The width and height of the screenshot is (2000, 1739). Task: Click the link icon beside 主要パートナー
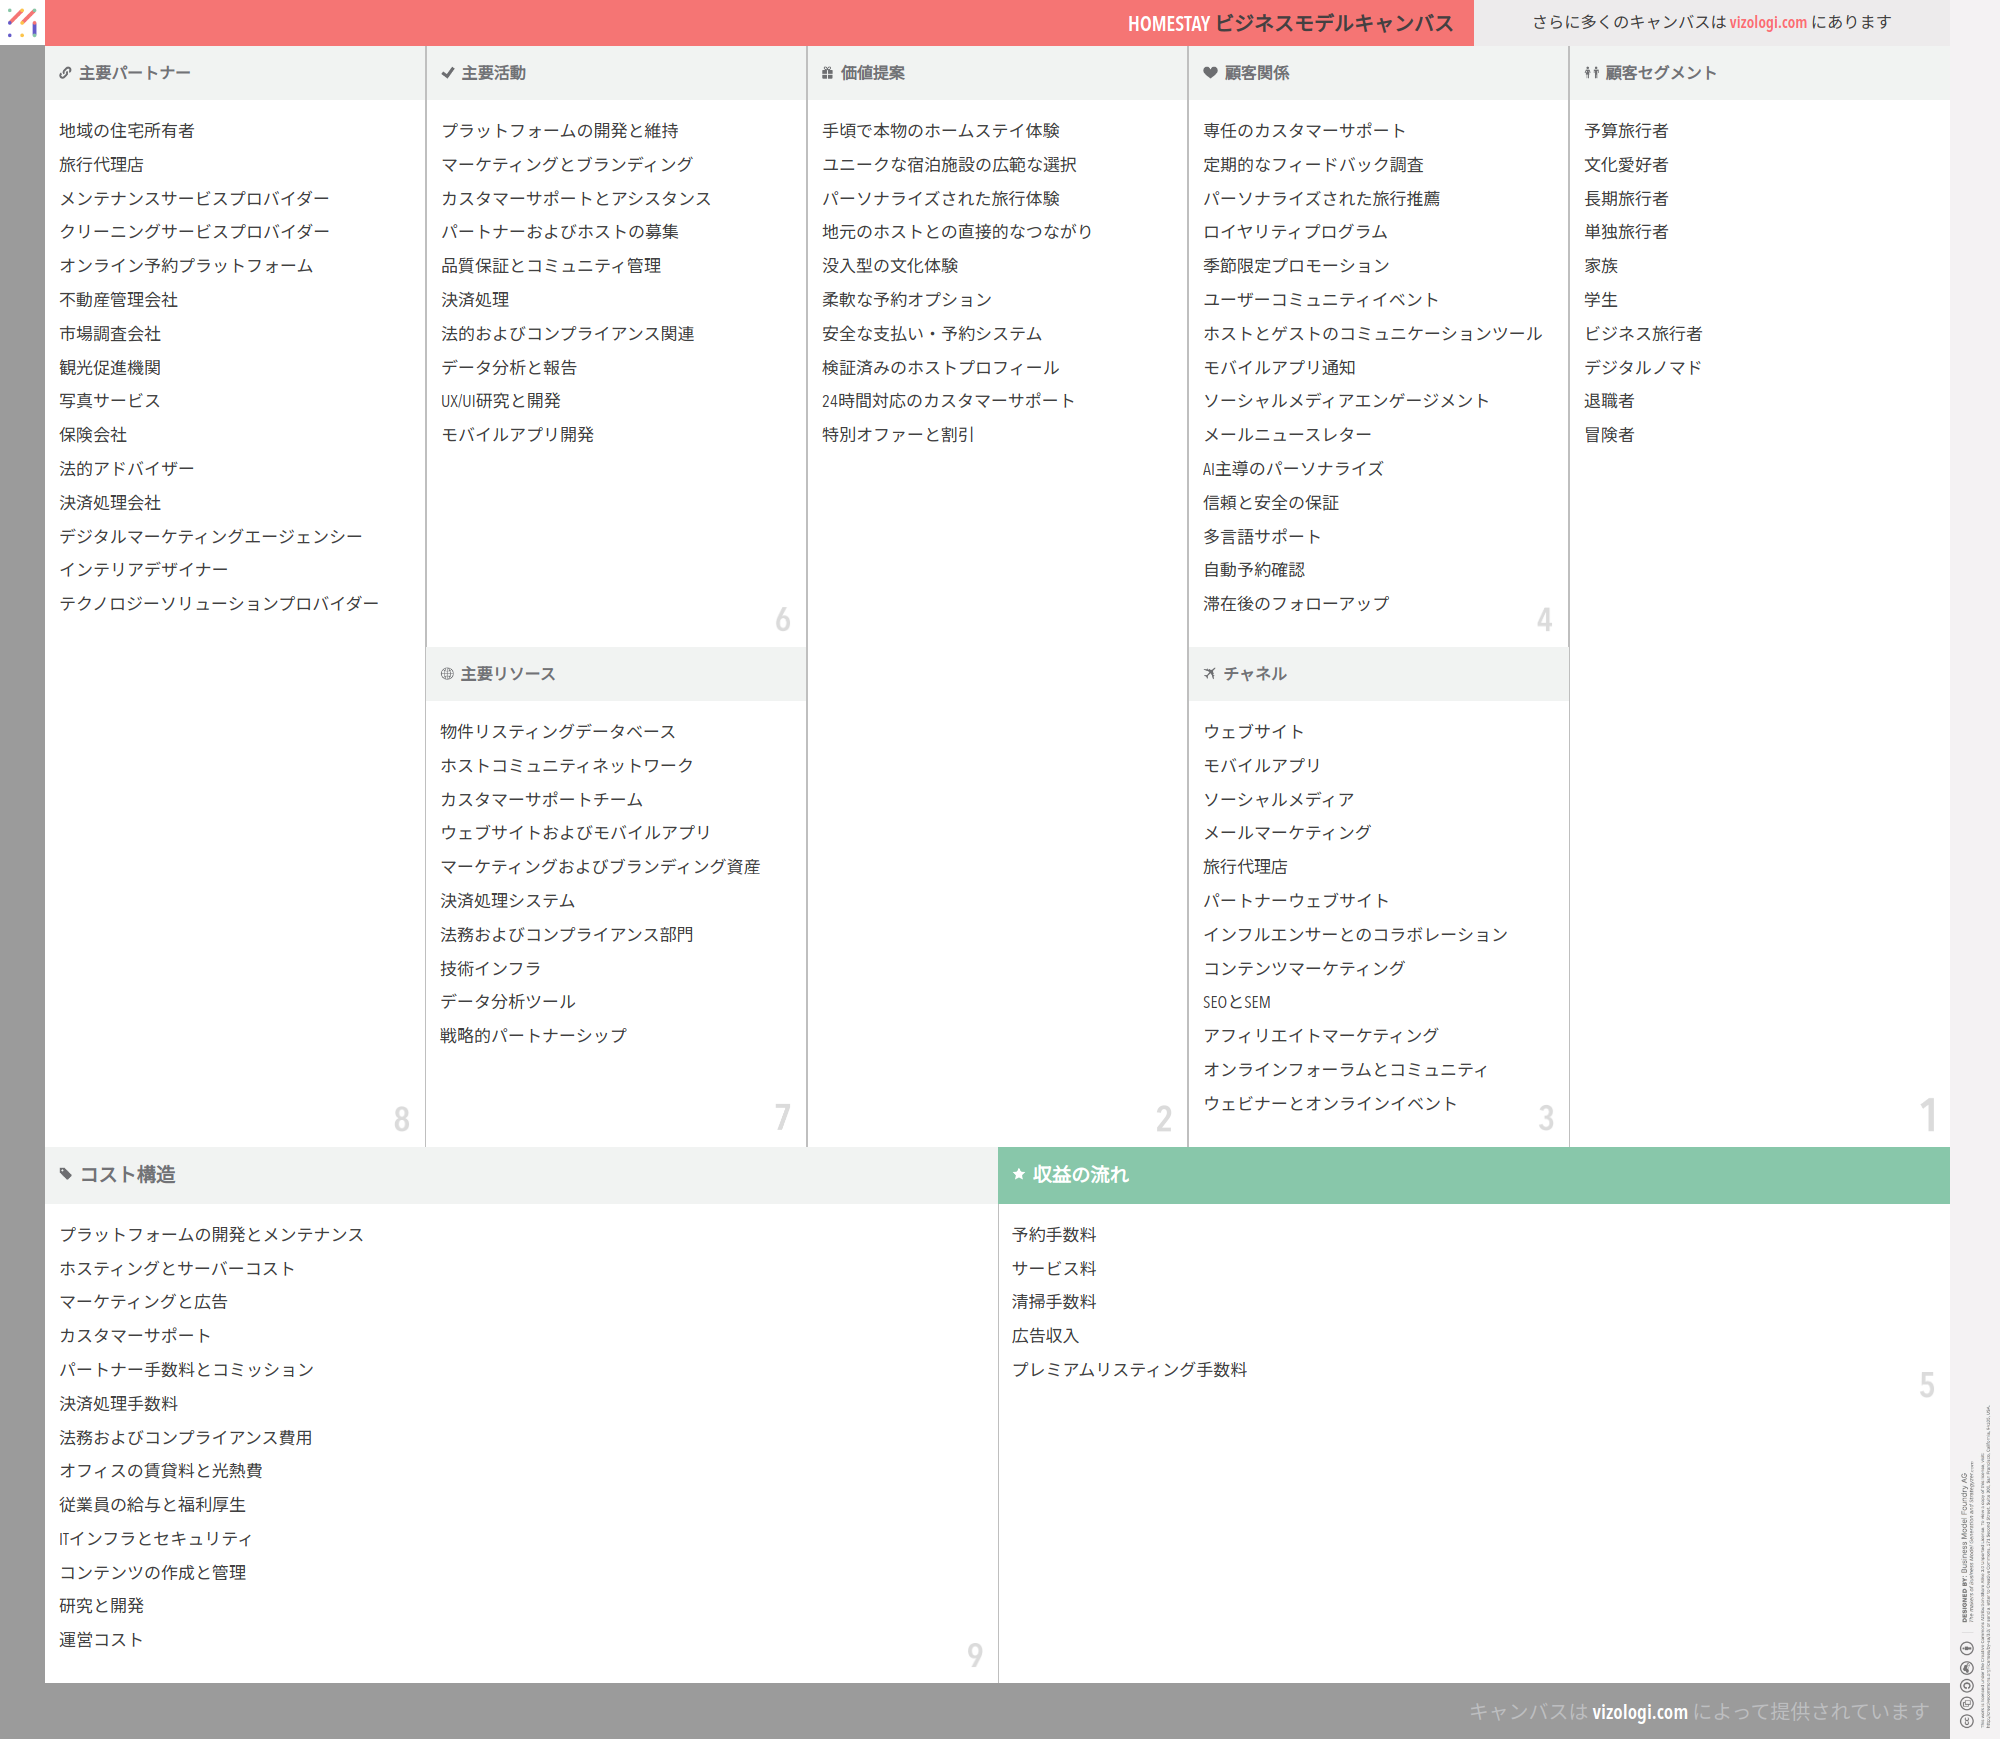point(65,73)
